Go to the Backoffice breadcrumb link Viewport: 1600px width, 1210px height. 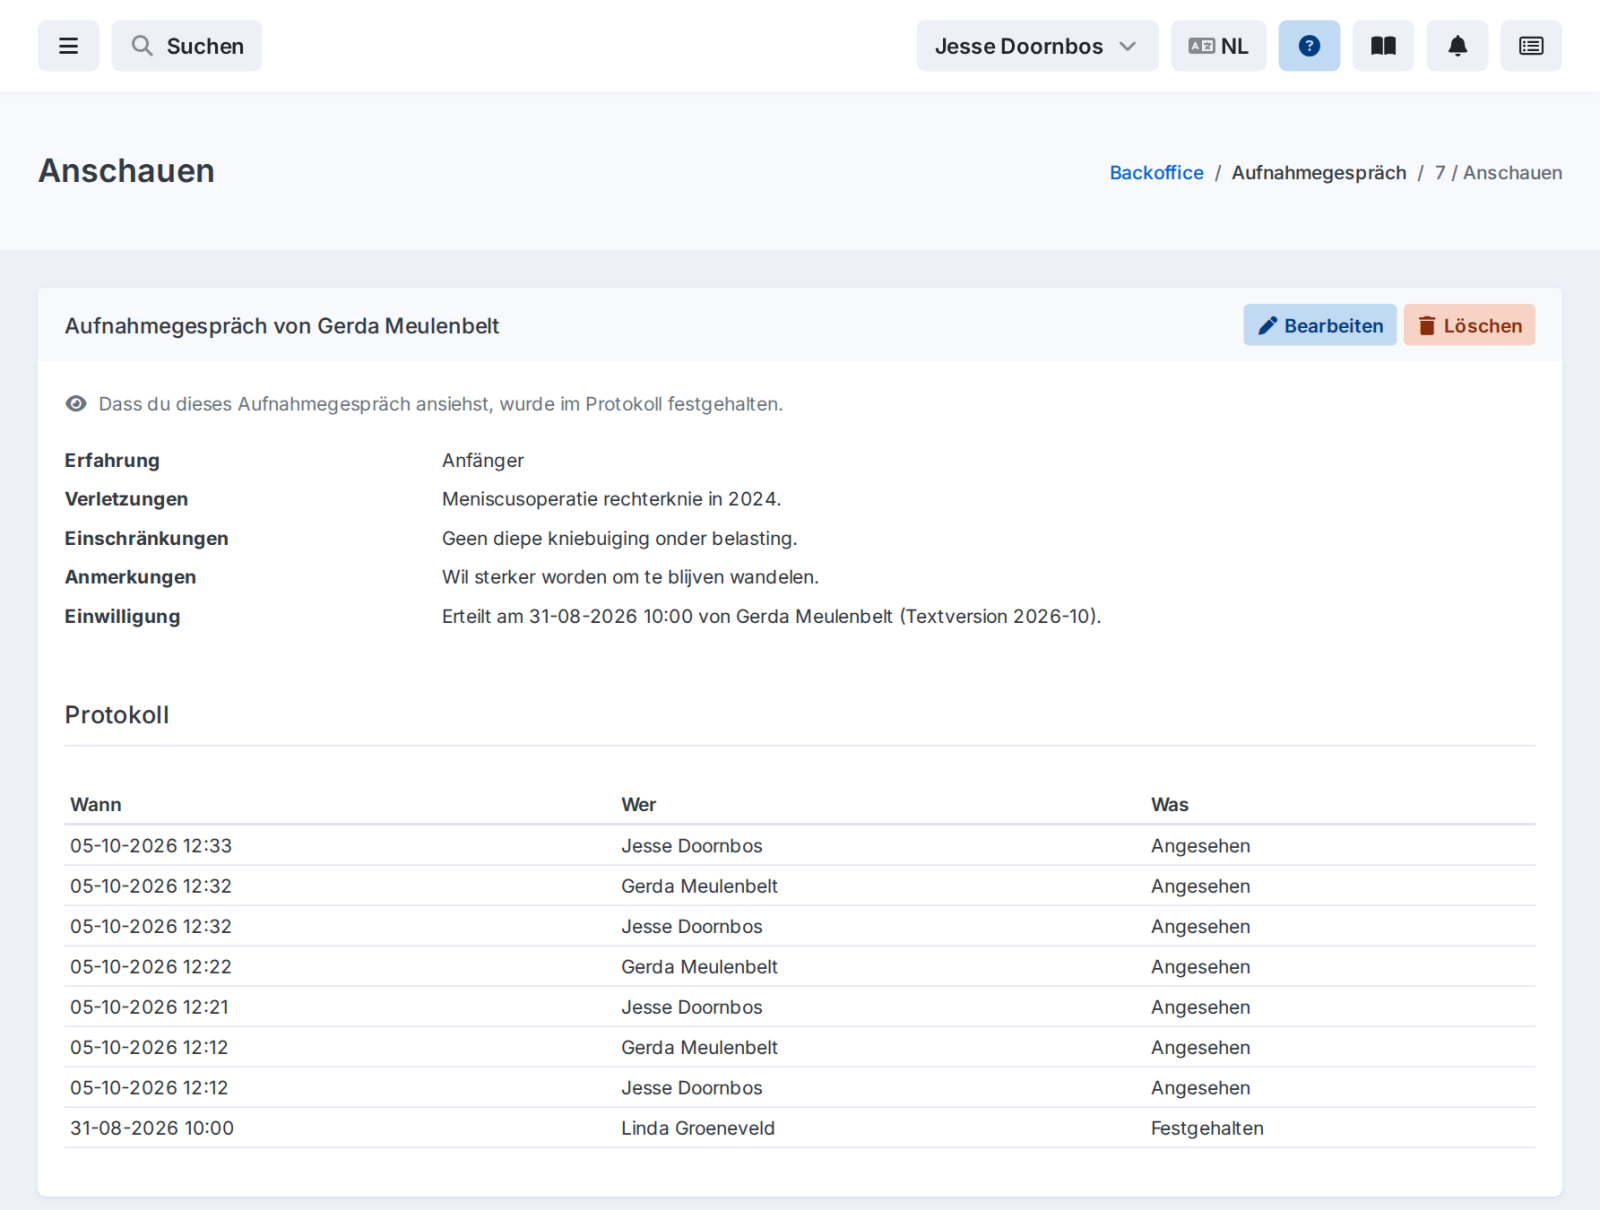pos(1156,173)
